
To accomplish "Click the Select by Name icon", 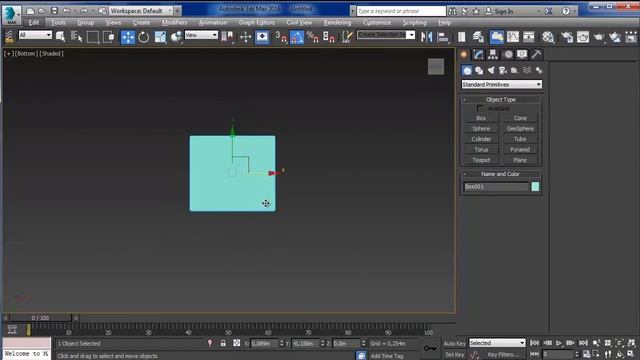I will point(76,37).
